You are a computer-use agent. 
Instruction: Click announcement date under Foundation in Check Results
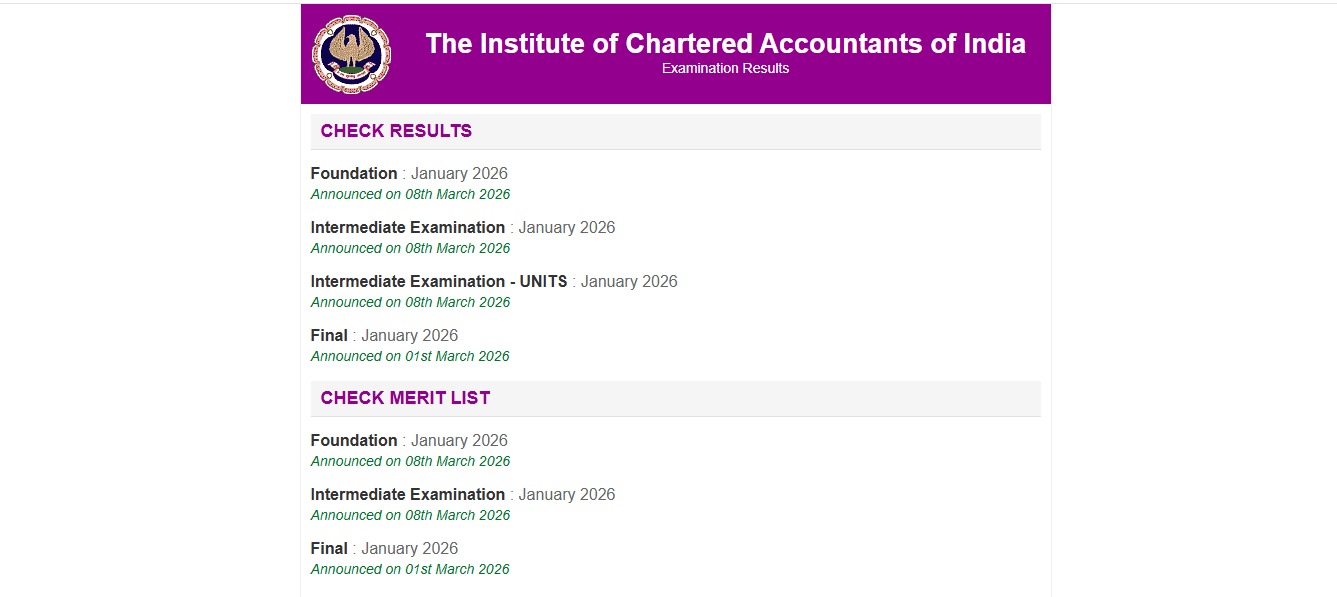410,194
